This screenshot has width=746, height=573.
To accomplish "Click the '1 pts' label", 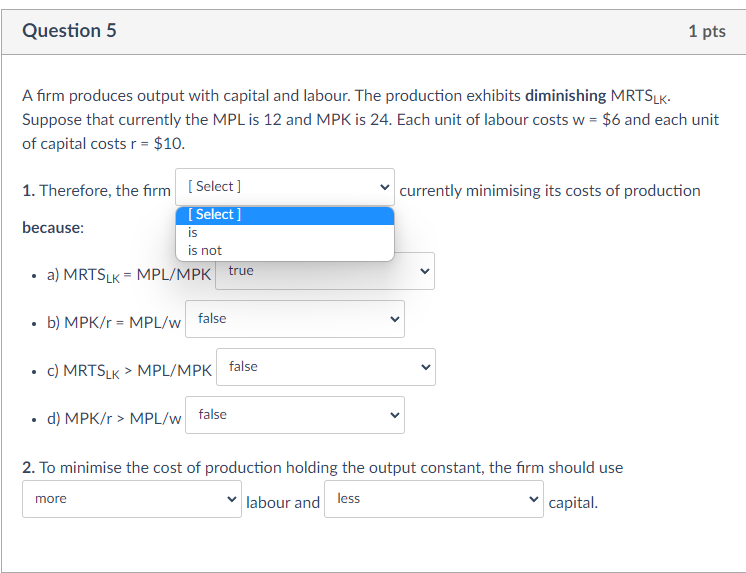I will click(707, 31).
